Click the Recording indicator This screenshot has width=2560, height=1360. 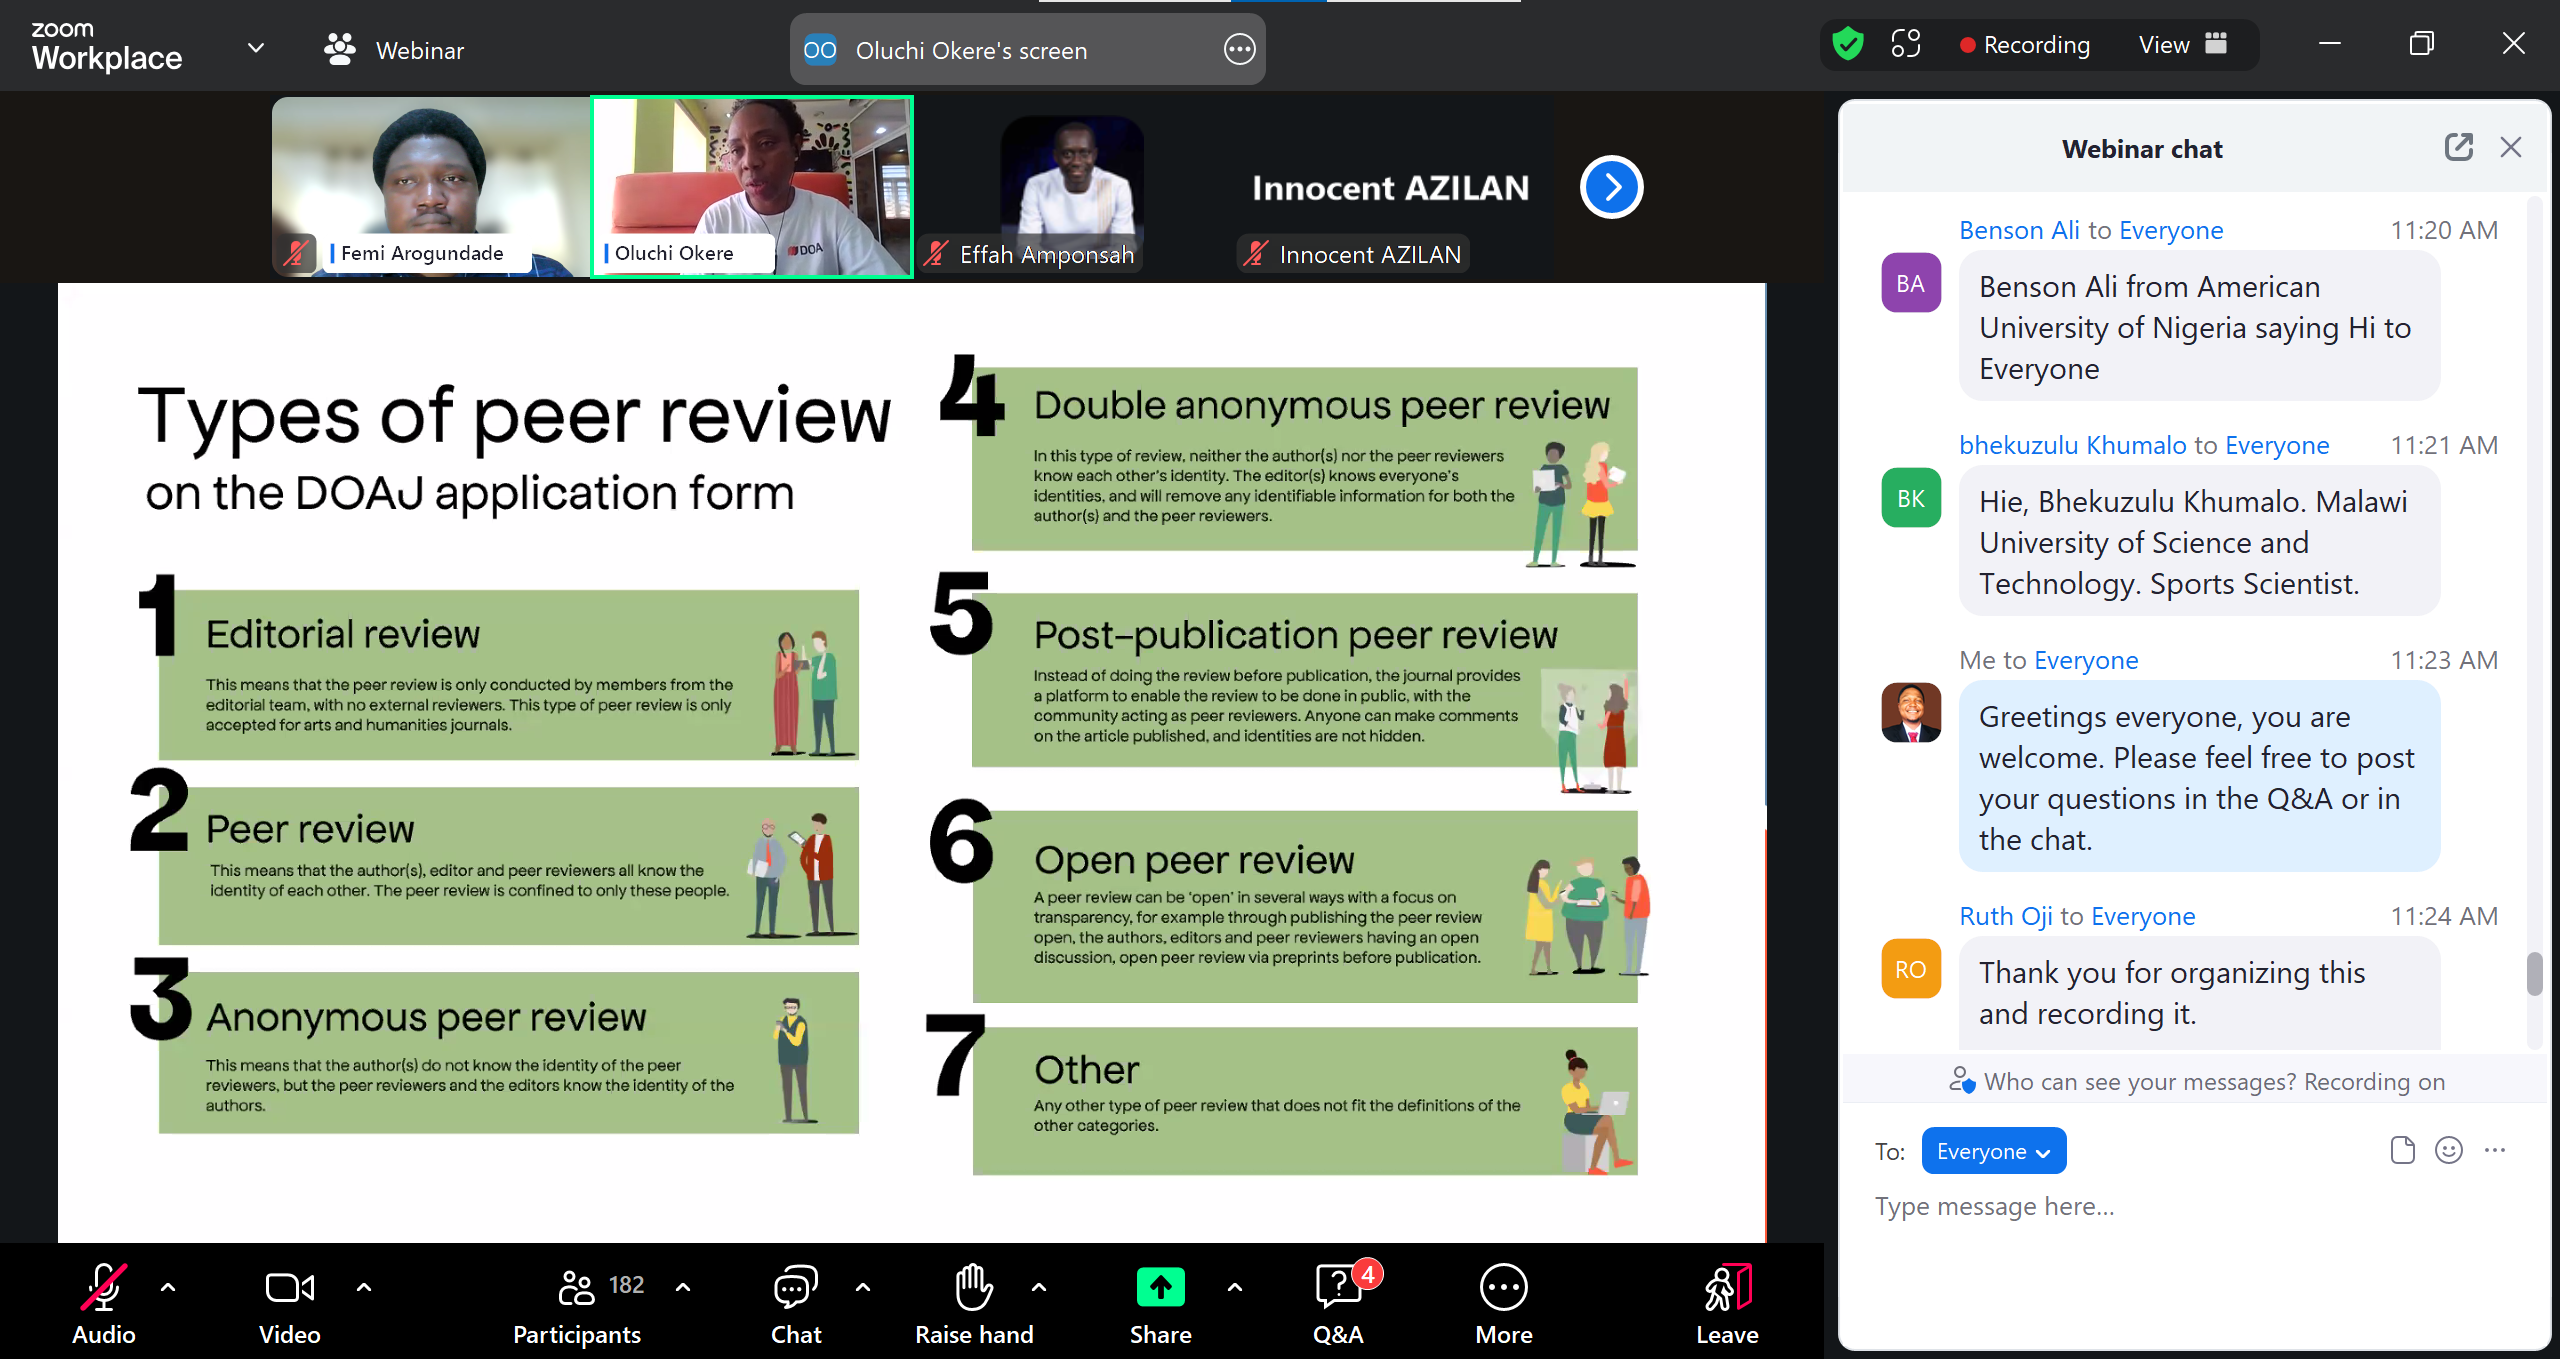pyautogui.click(x=2025, y=45)
